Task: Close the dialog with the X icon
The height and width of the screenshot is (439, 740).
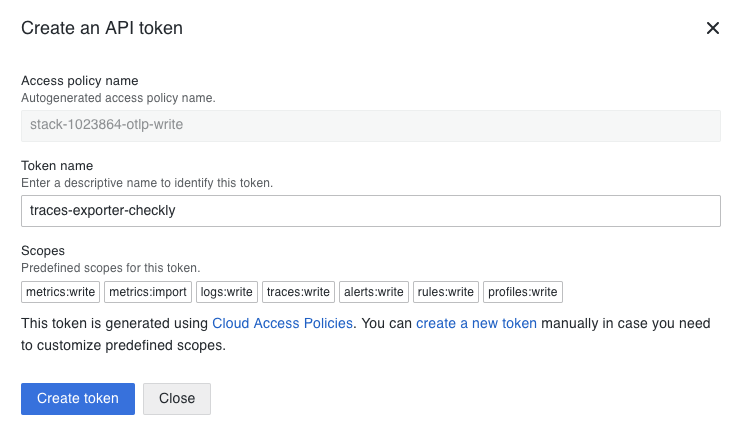Action: 713,28
